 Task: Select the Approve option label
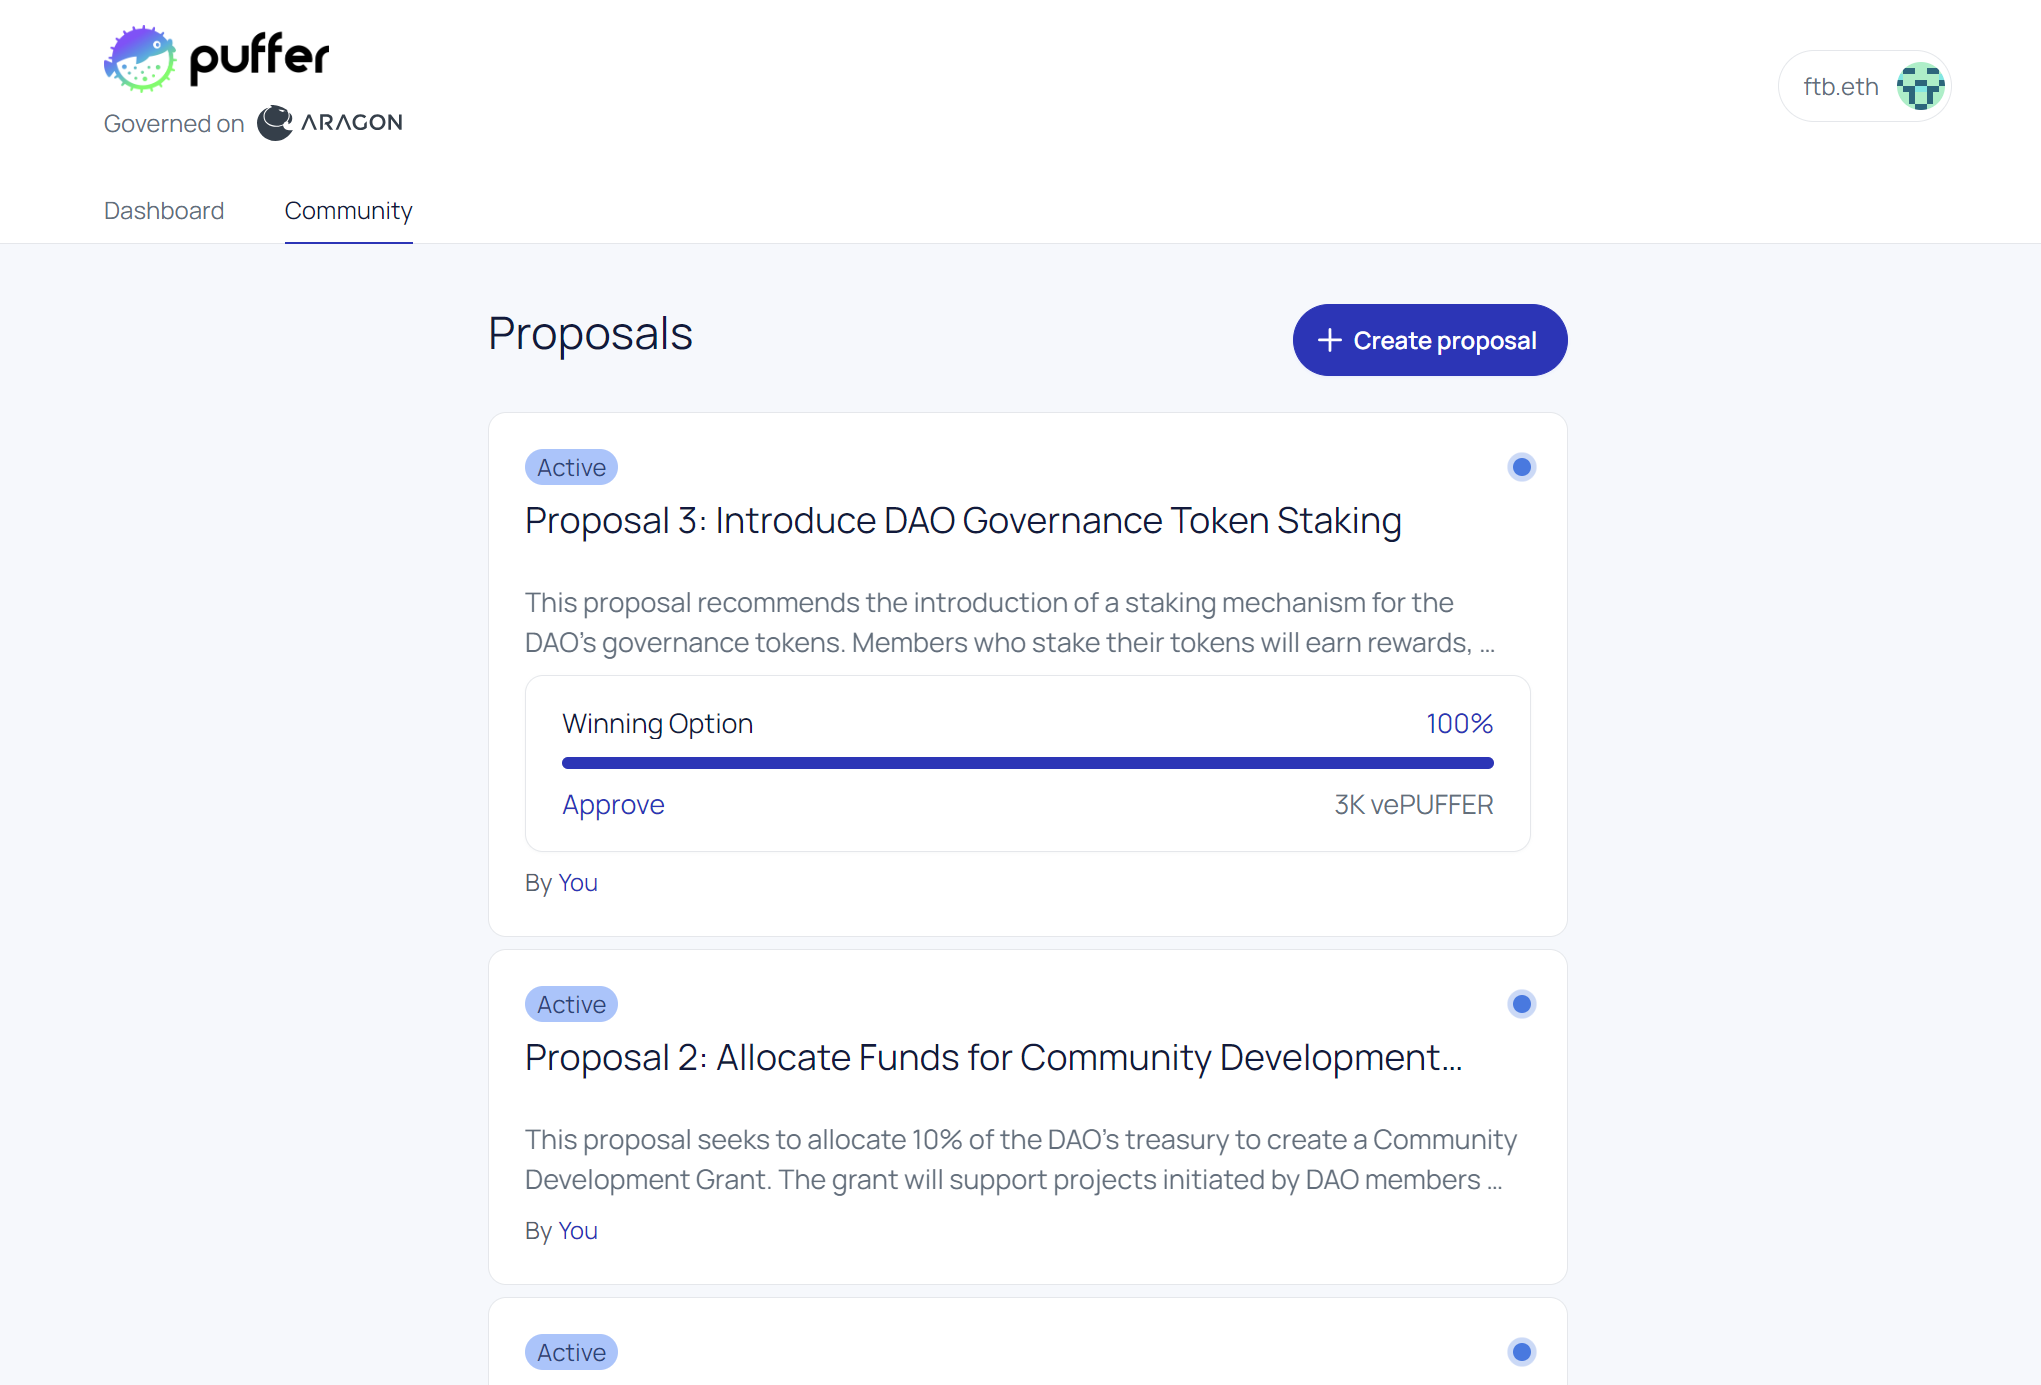pyautogui.click(x=613, y=805)
